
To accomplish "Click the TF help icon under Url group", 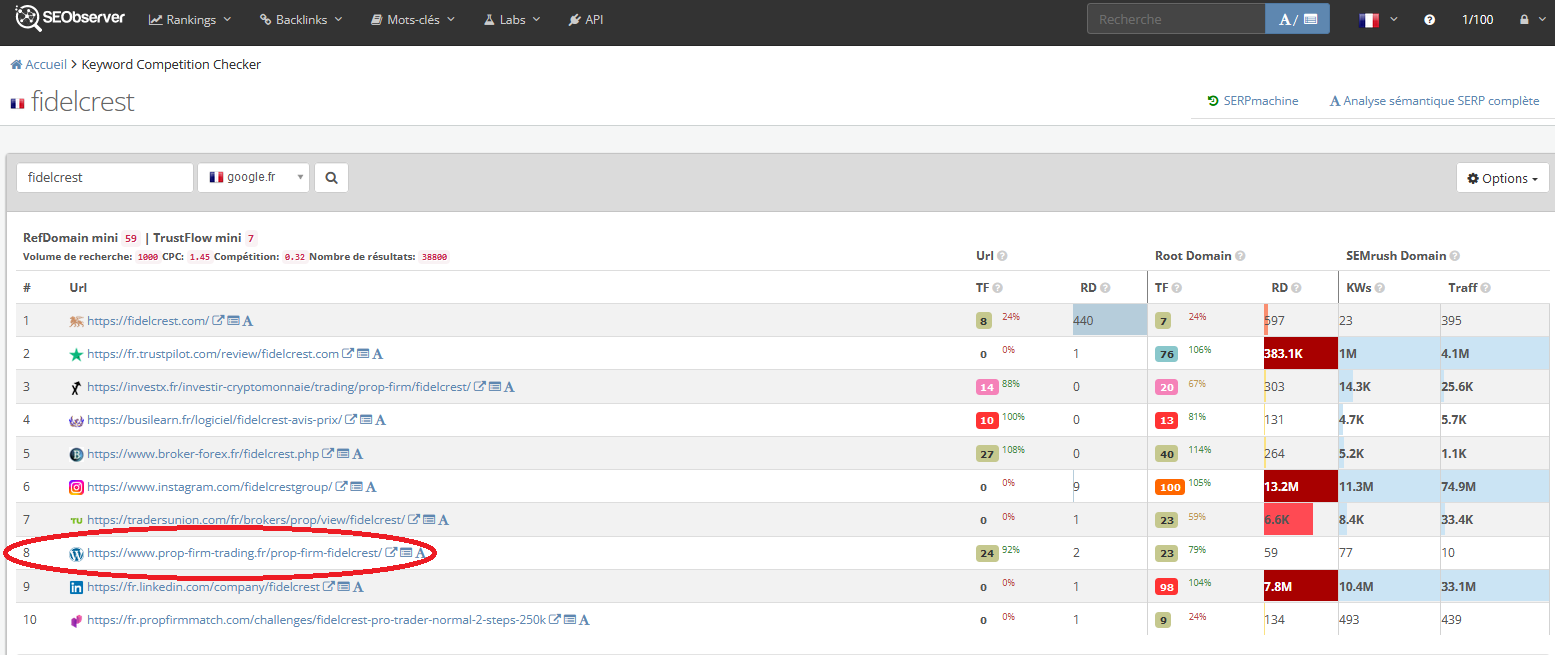I will click(x=999, y=288).
